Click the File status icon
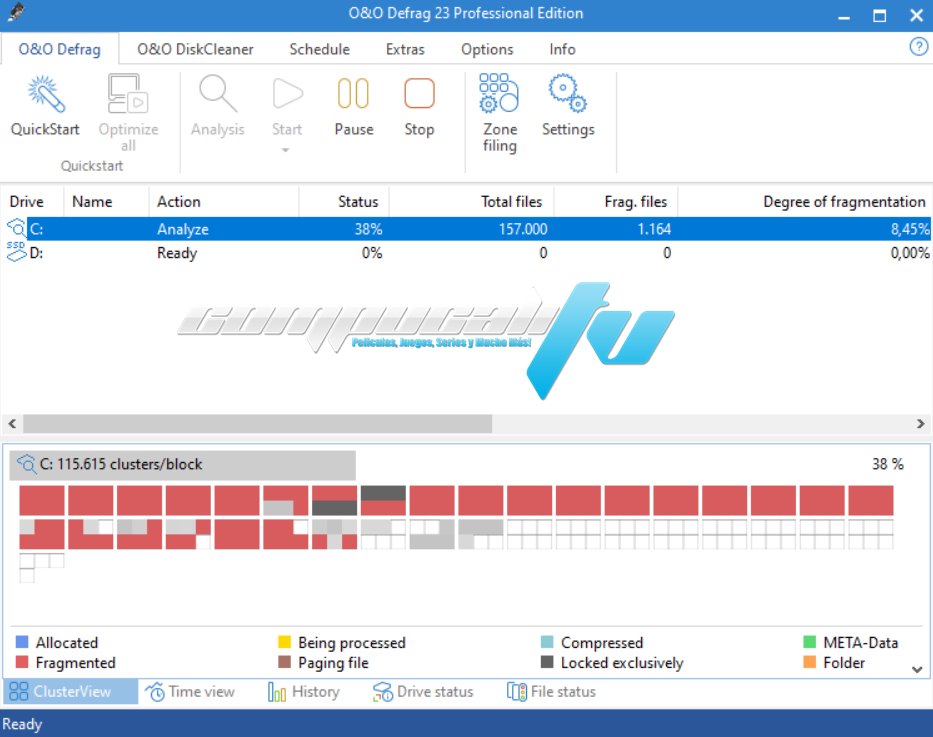 pyautogui.click(x=516, y=692)
